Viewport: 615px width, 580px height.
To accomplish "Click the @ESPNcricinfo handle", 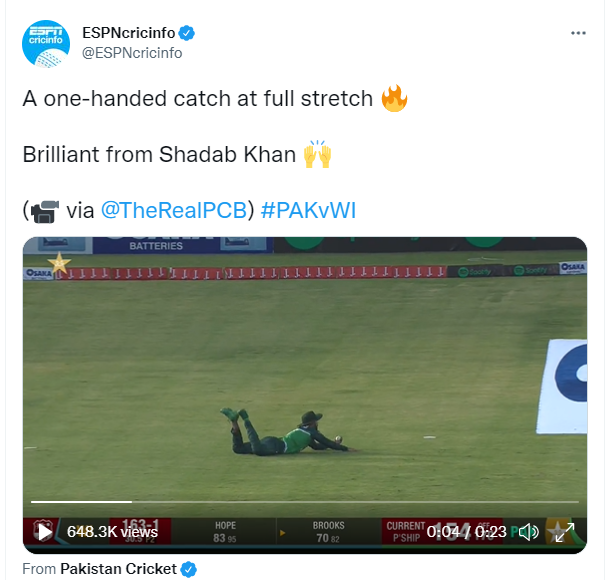I will pyautogui.click(x=132, y=53).
